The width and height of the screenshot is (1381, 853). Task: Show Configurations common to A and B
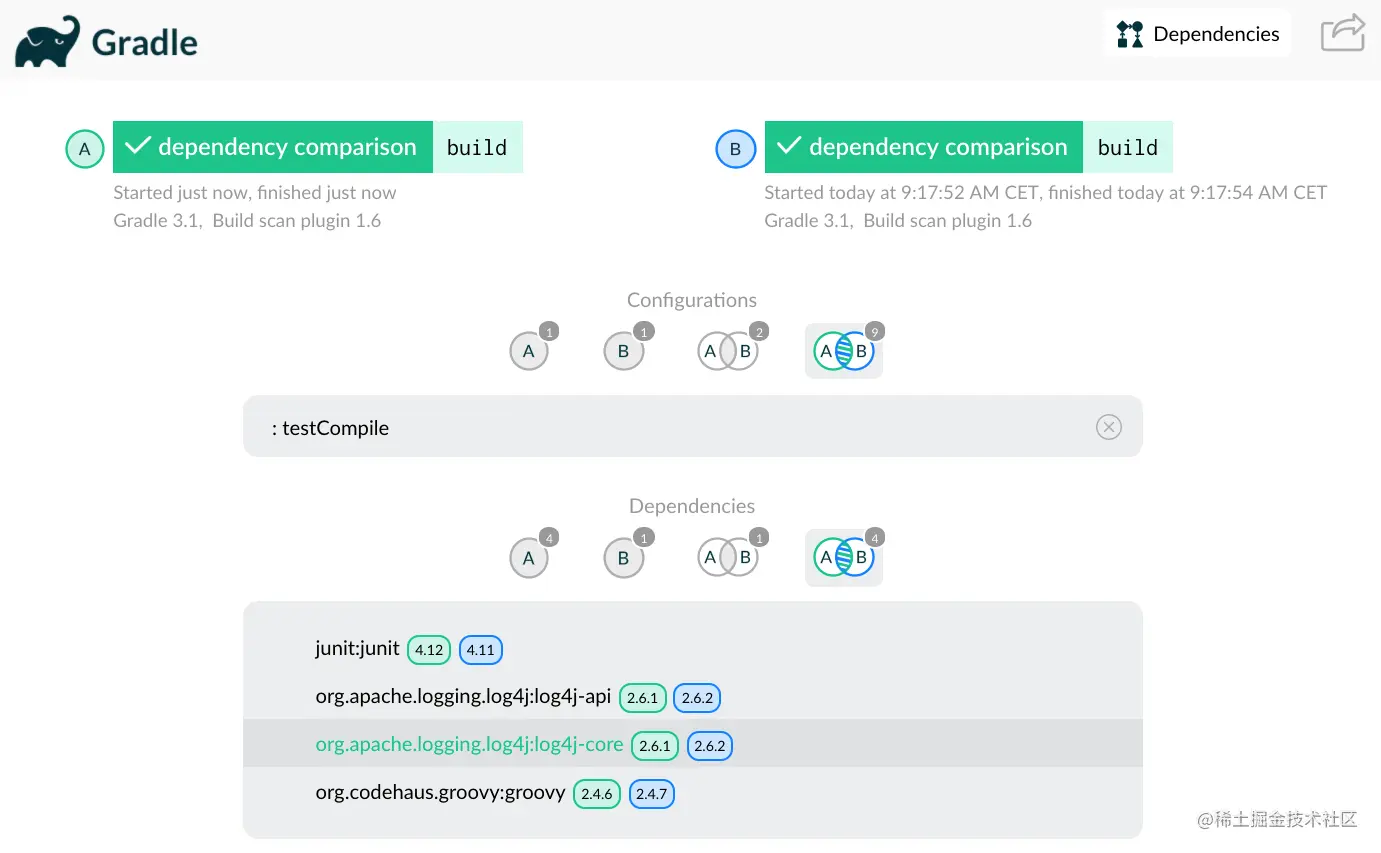click(x=728, y=352)
